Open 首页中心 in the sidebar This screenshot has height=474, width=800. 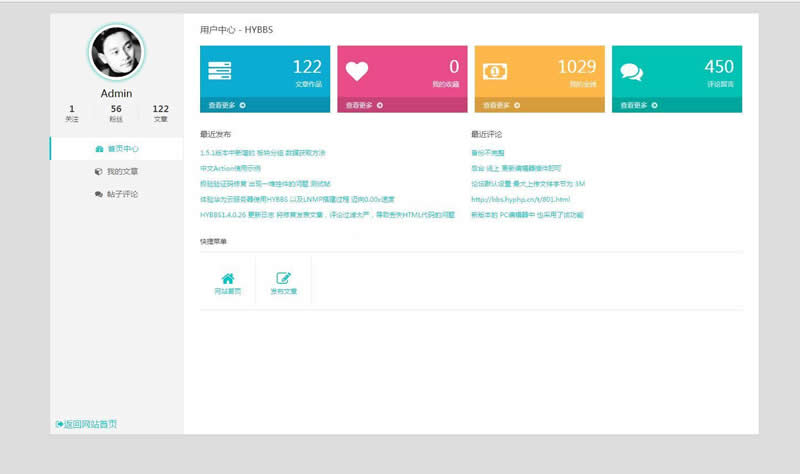pyautogui.click(x=116, y=149)
